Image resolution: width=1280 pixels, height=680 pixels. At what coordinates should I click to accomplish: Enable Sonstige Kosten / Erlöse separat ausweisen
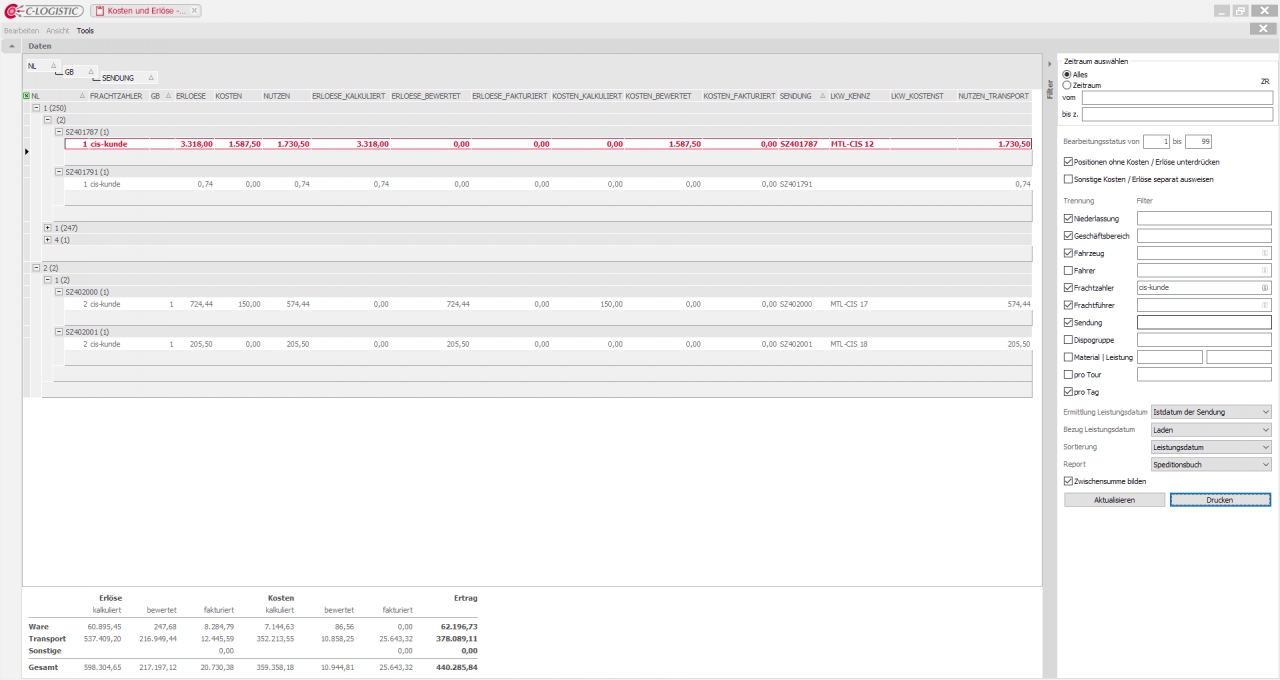click(x=1068, y=179)
